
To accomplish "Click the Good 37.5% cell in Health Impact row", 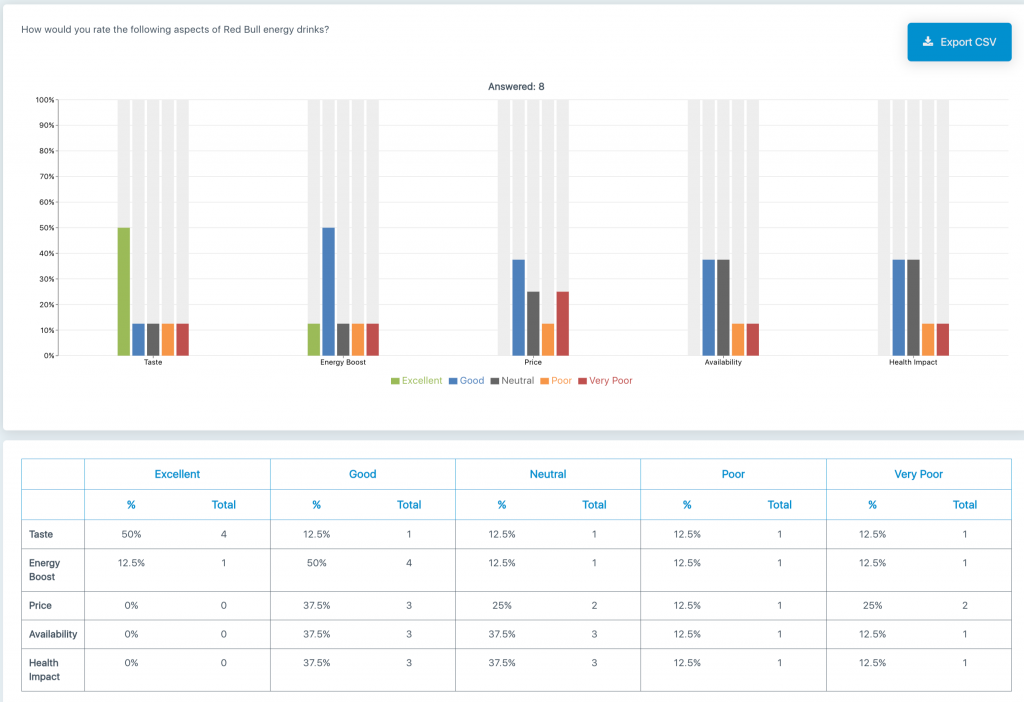I will tap(317, 663).
